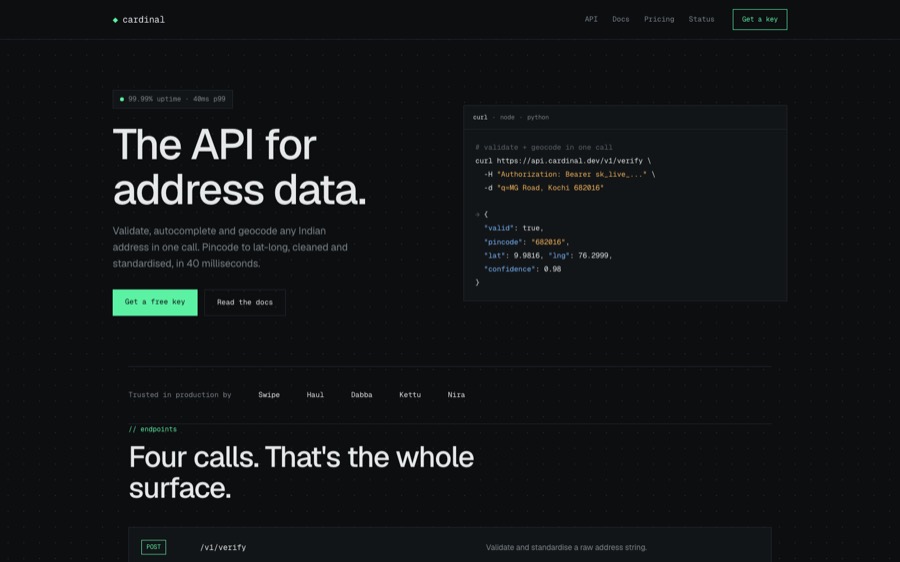Click the "valid": true response line
The image size is (900, 562).
point(513,228)
